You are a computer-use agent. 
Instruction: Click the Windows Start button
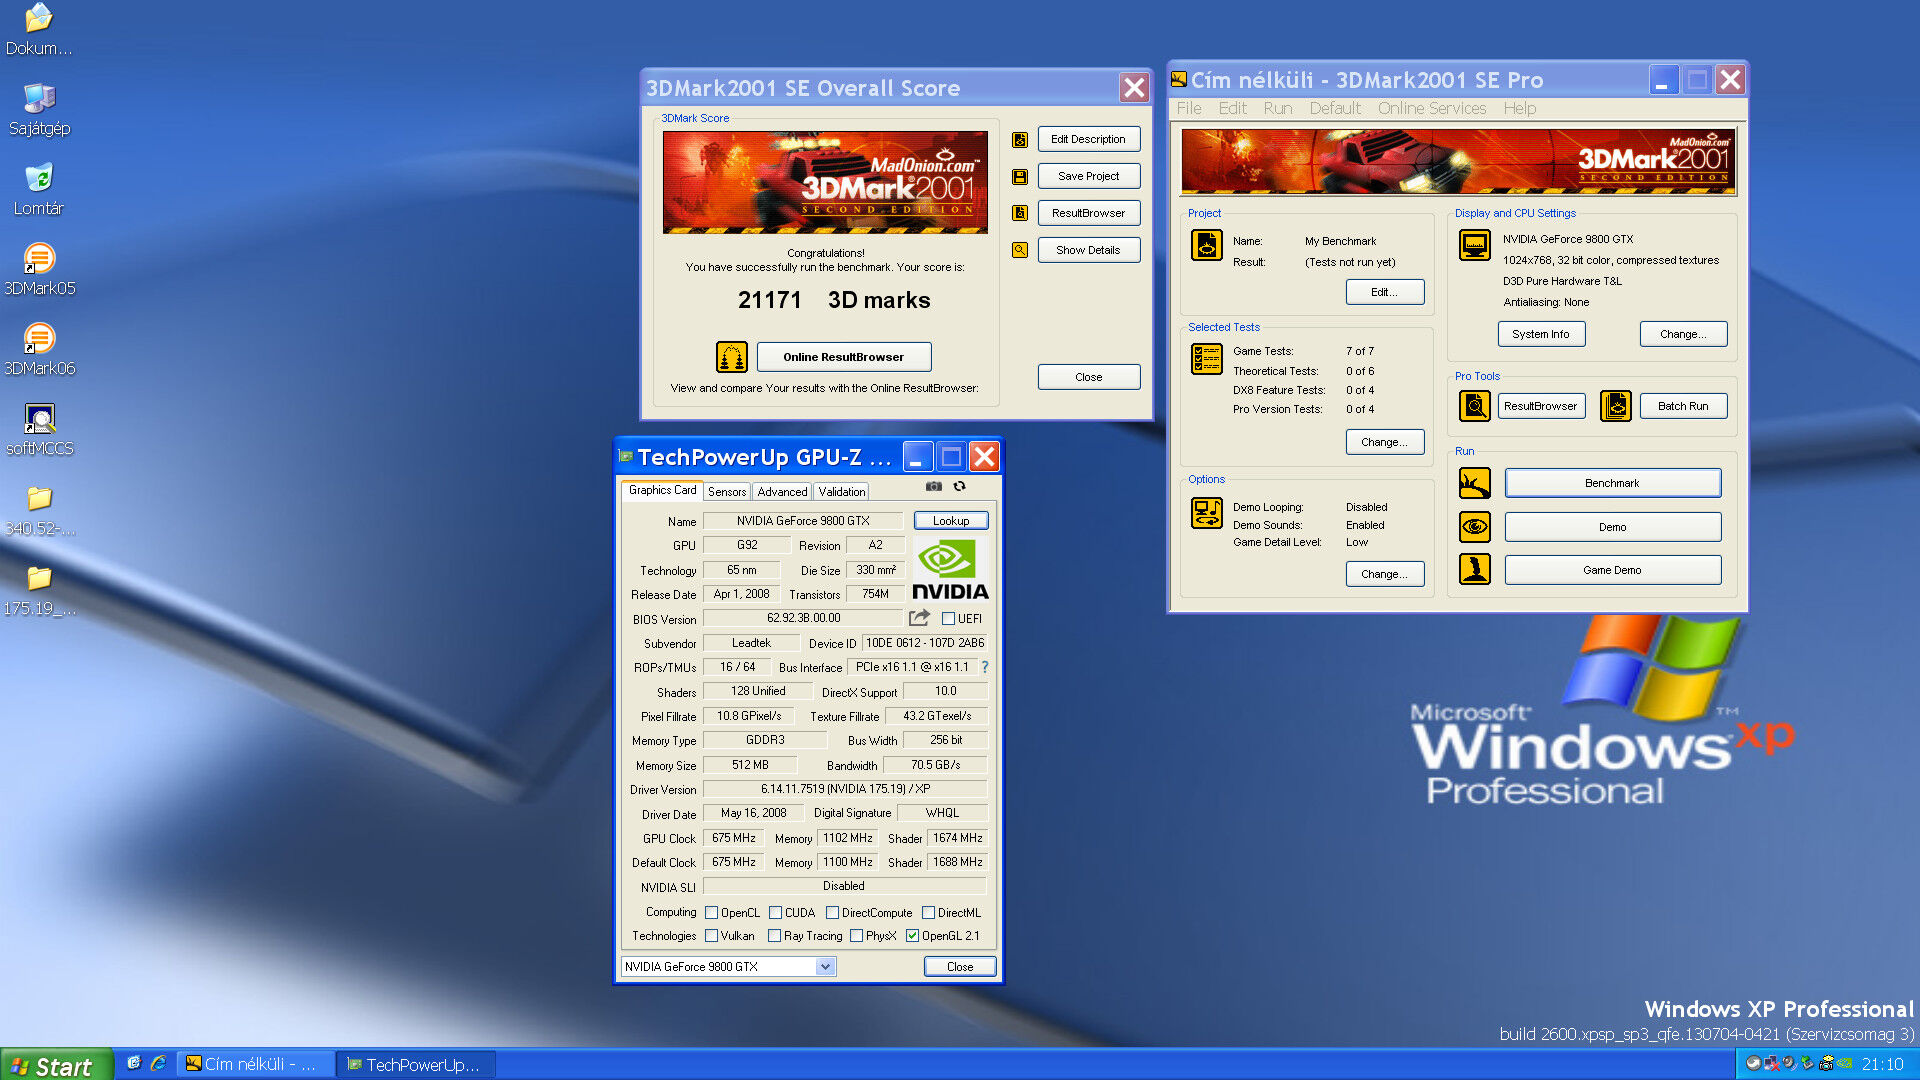(54, 1066)
